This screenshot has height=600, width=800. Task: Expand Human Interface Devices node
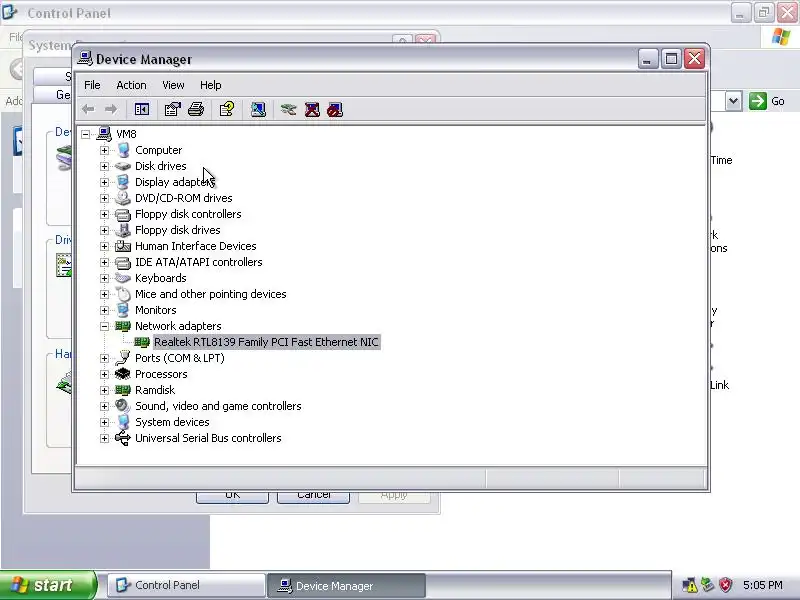pyautogui.click(x=105, y=246)
